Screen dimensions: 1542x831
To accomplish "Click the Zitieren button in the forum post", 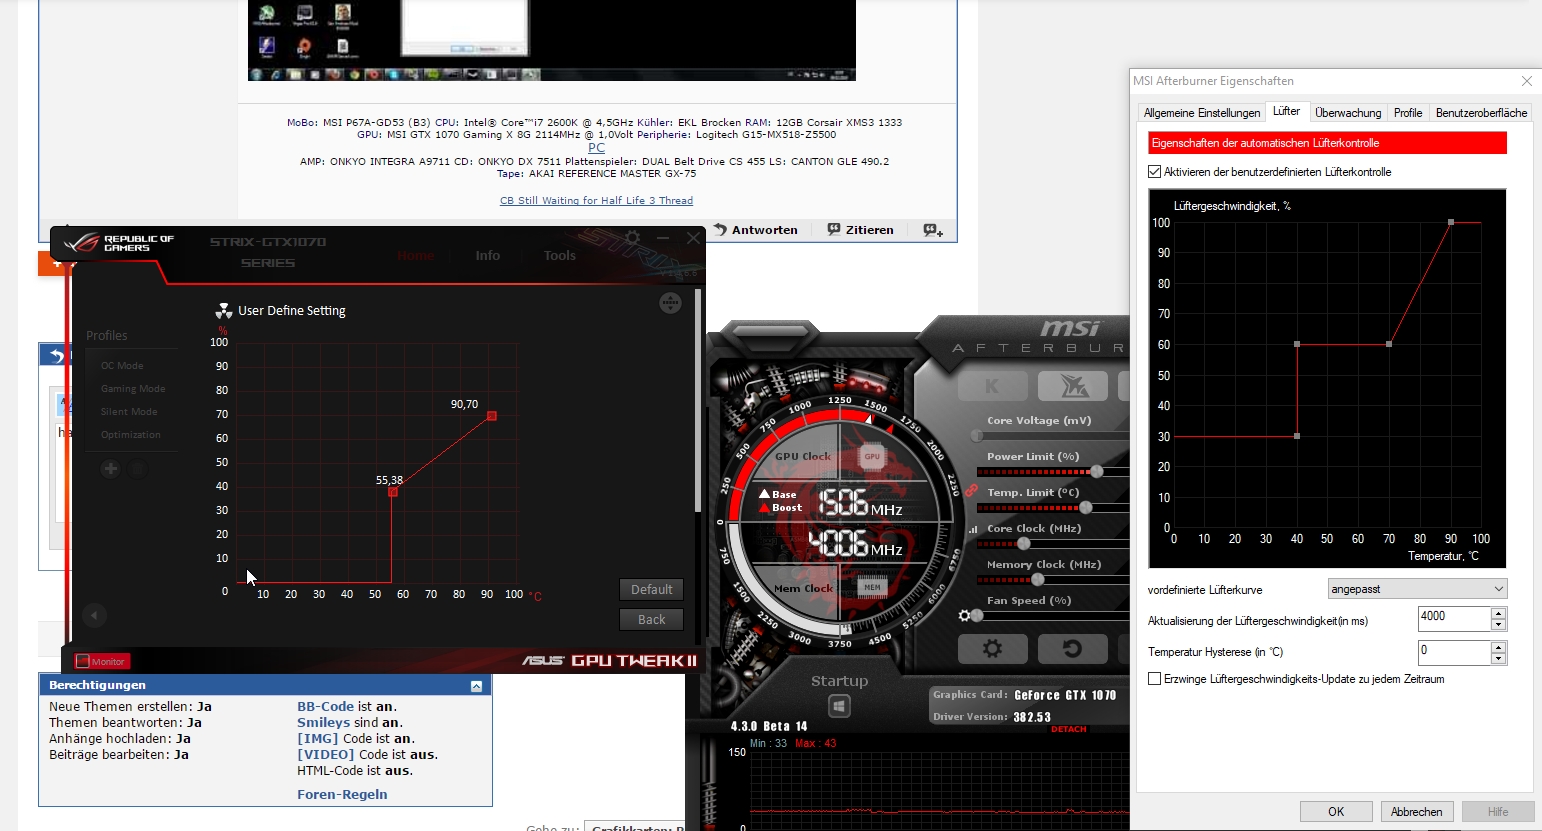I will [860, 230].
